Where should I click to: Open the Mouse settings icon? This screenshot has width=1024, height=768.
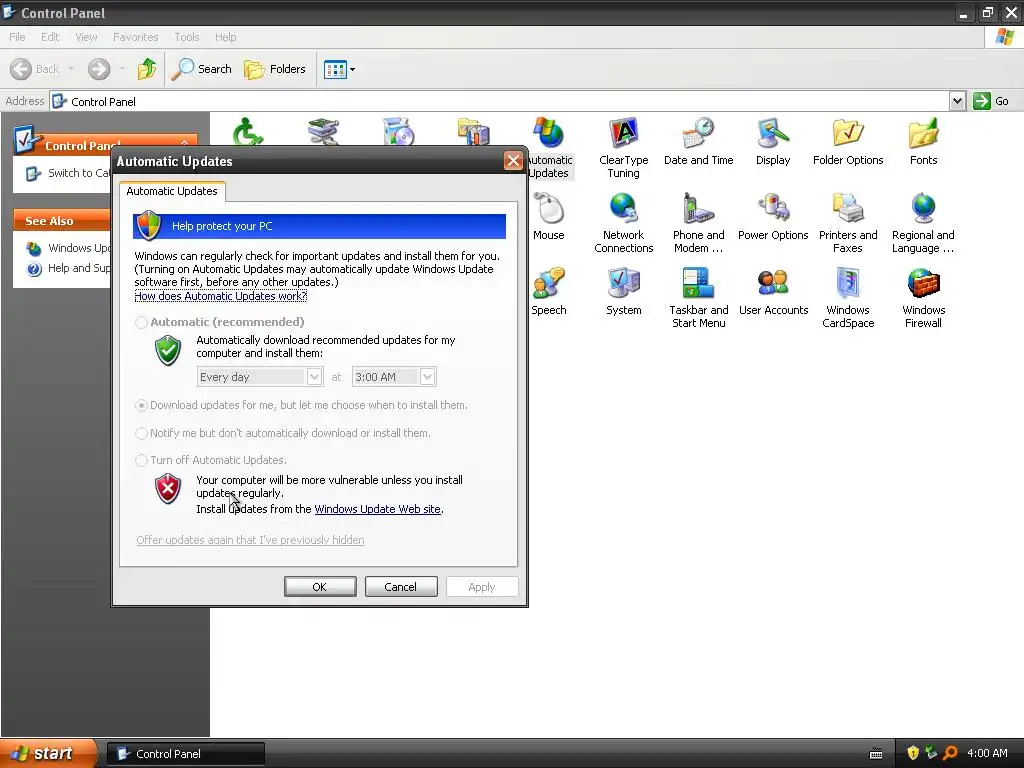[x=549, y=217]
